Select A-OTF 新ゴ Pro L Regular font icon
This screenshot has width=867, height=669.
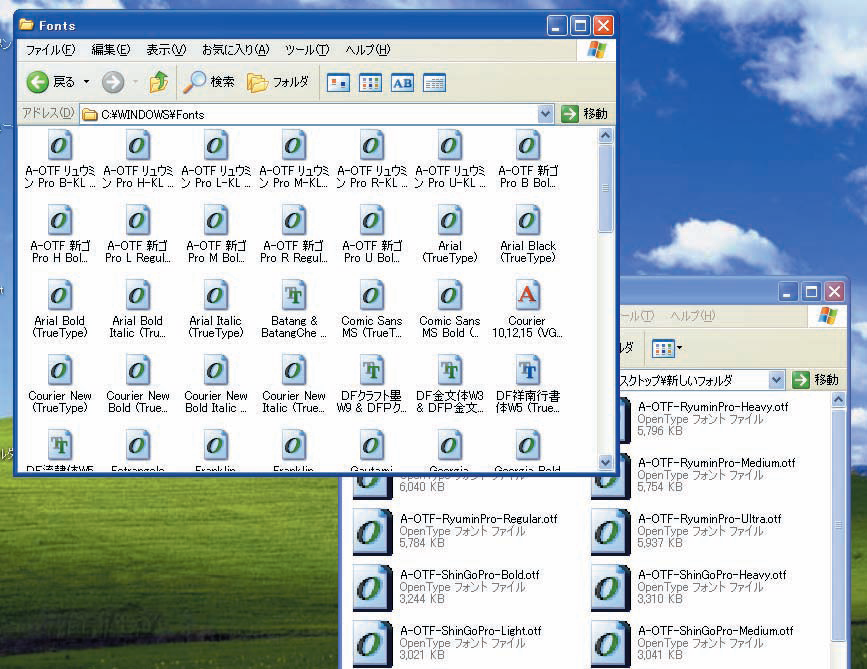pyautogui.click(x=138, y=221)
